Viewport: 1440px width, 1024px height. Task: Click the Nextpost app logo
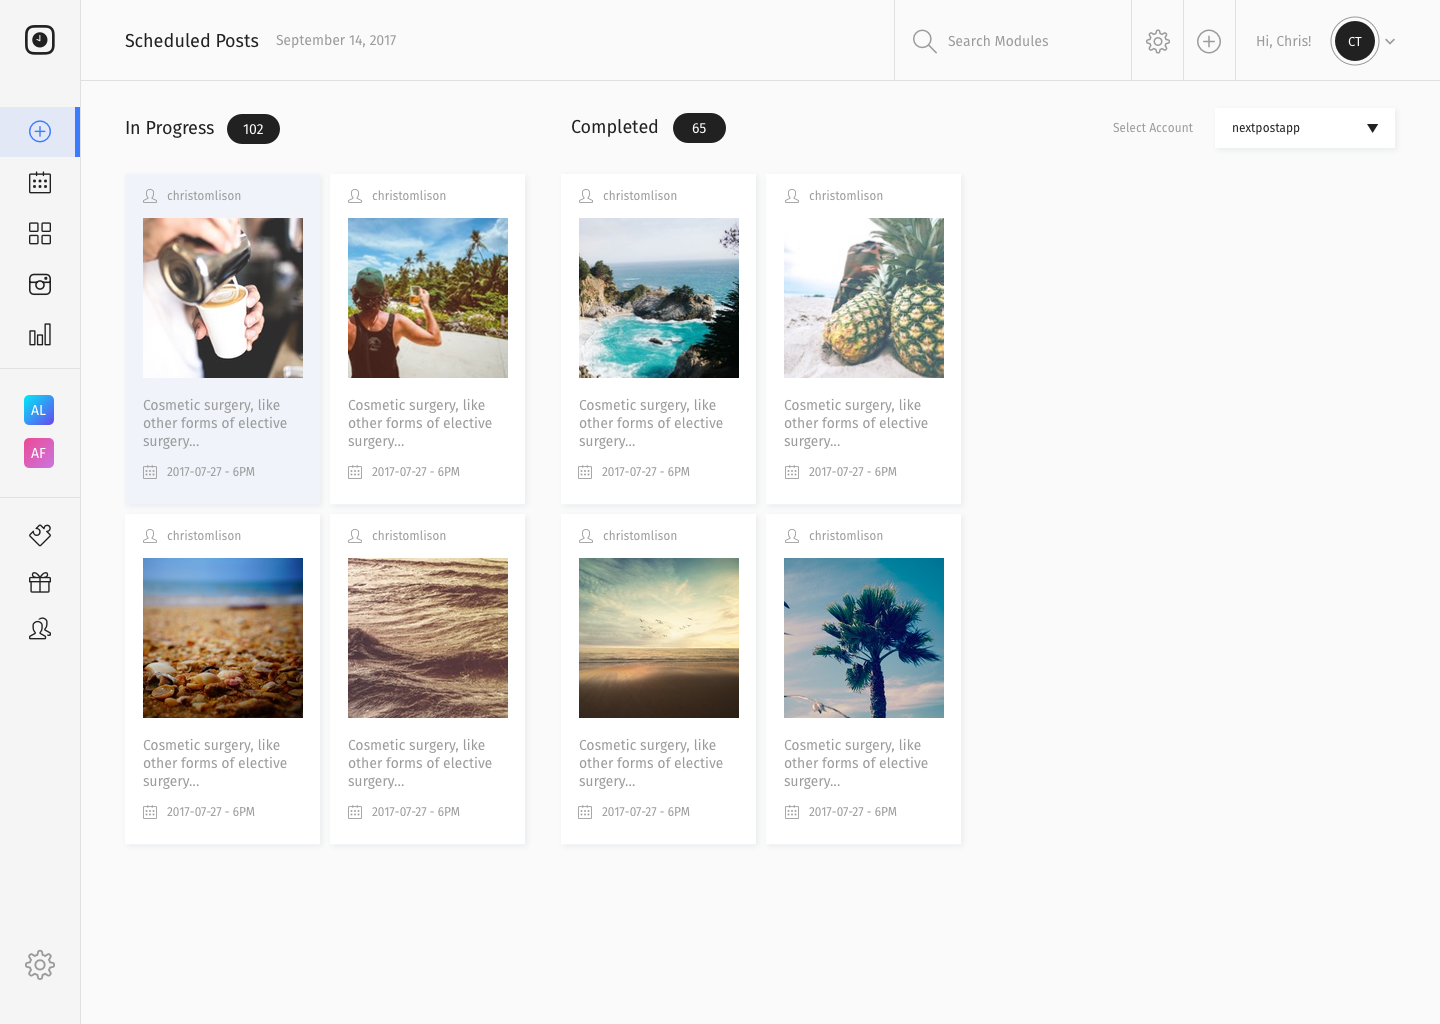click(x=40, y=40)
